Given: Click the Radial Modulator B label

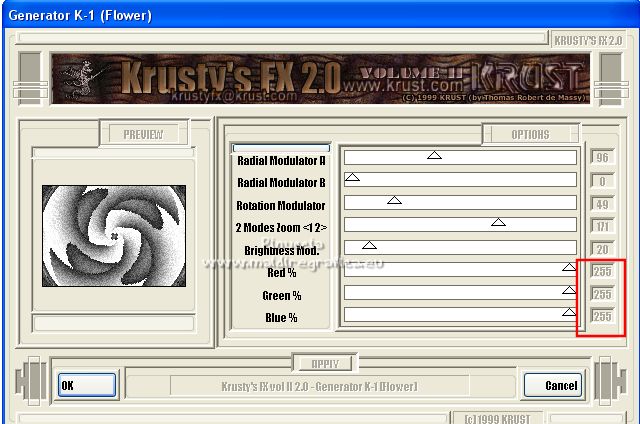Looking at the screenshot, I should (281, 183).
